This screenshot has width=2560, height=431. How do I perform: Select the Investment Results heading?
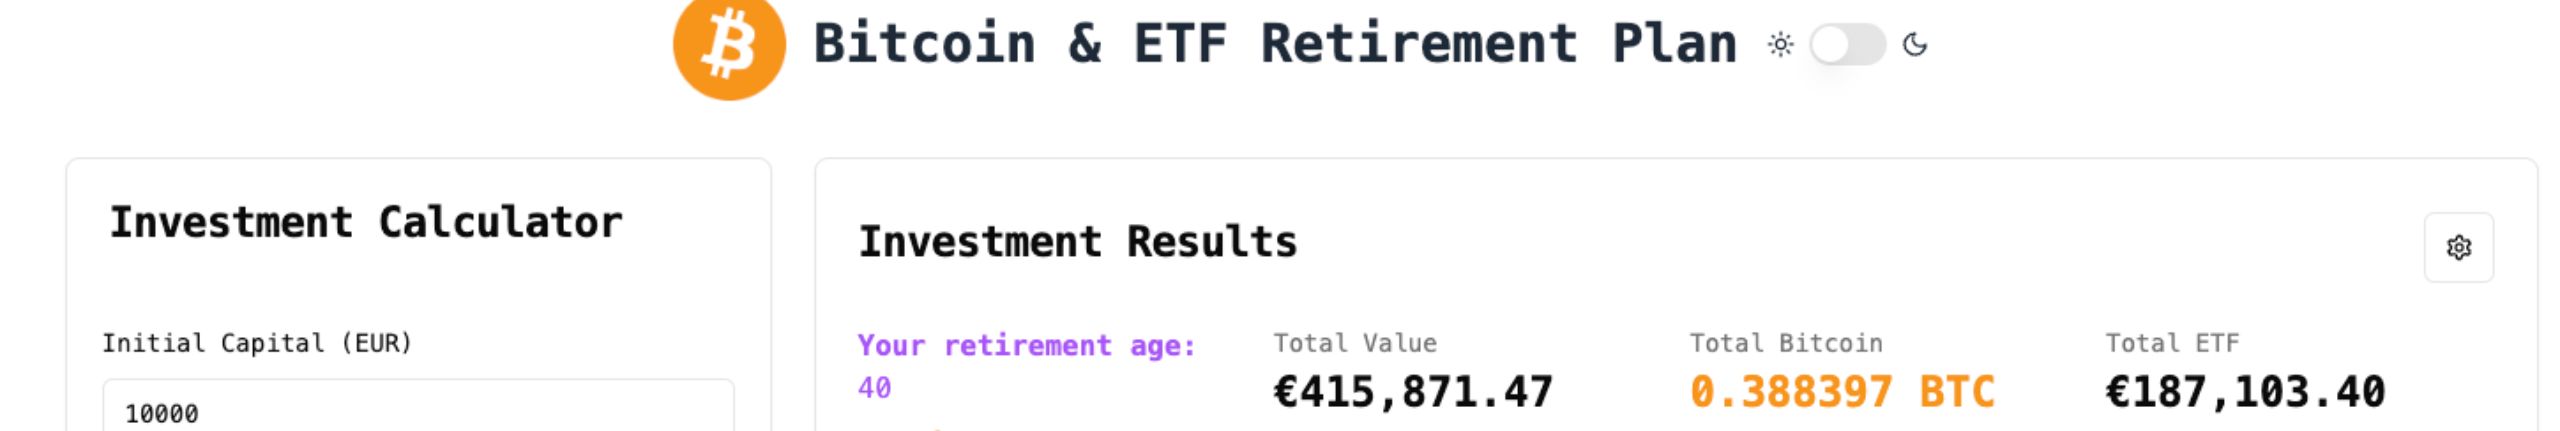(1078, 242)
